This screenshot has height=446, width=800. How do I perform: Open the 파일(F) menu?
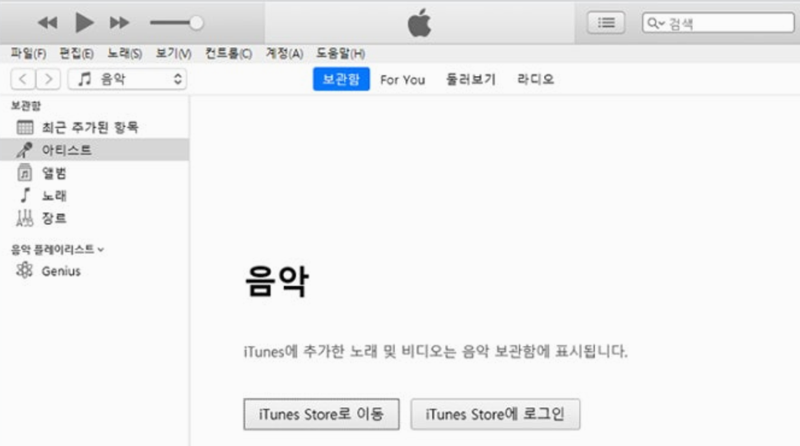(29, 54)
